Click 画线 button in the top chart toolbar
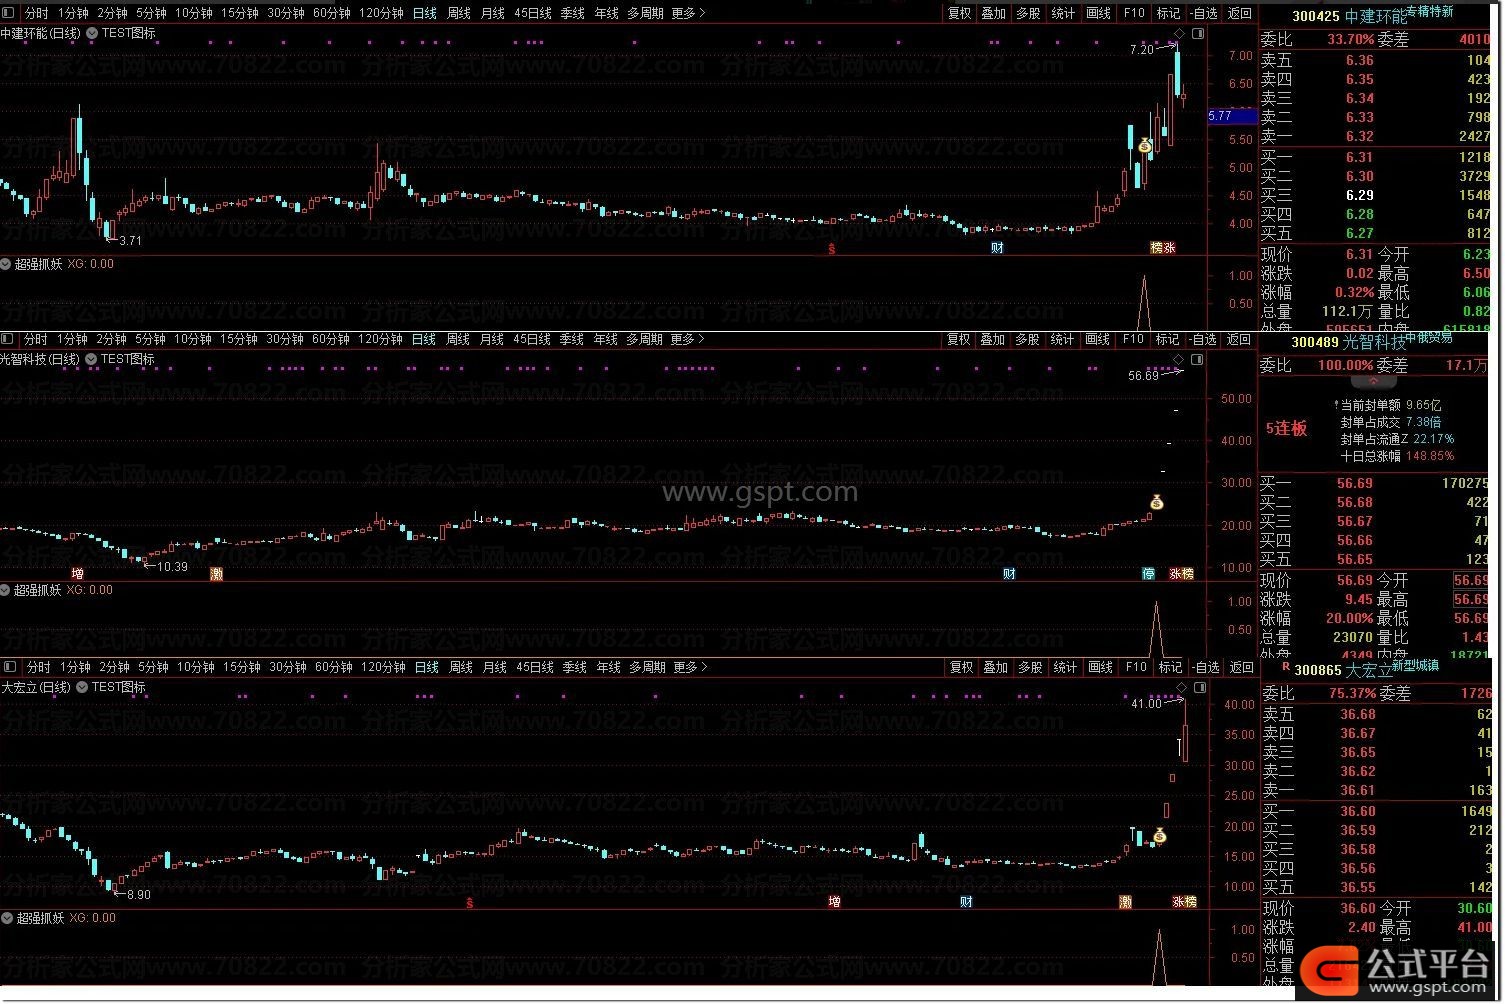This screenshot has height=1004, width=1505. coord(1099,13)
